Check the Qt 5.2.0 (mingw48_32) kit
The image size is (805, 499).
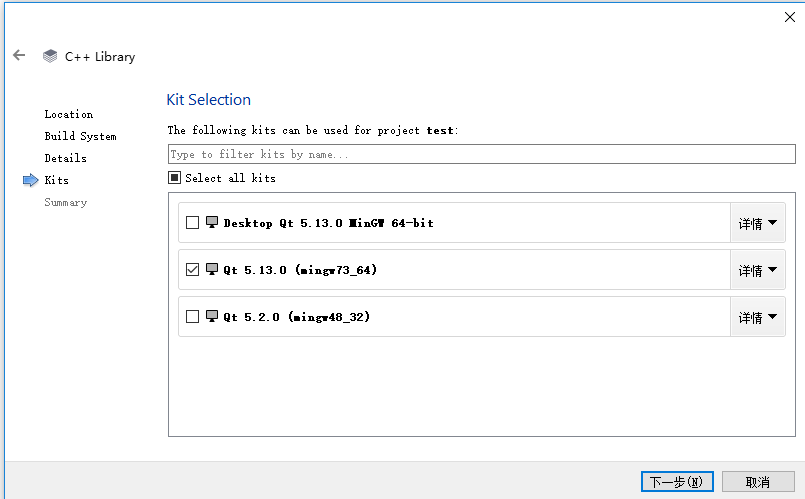(x=193, y=317)
